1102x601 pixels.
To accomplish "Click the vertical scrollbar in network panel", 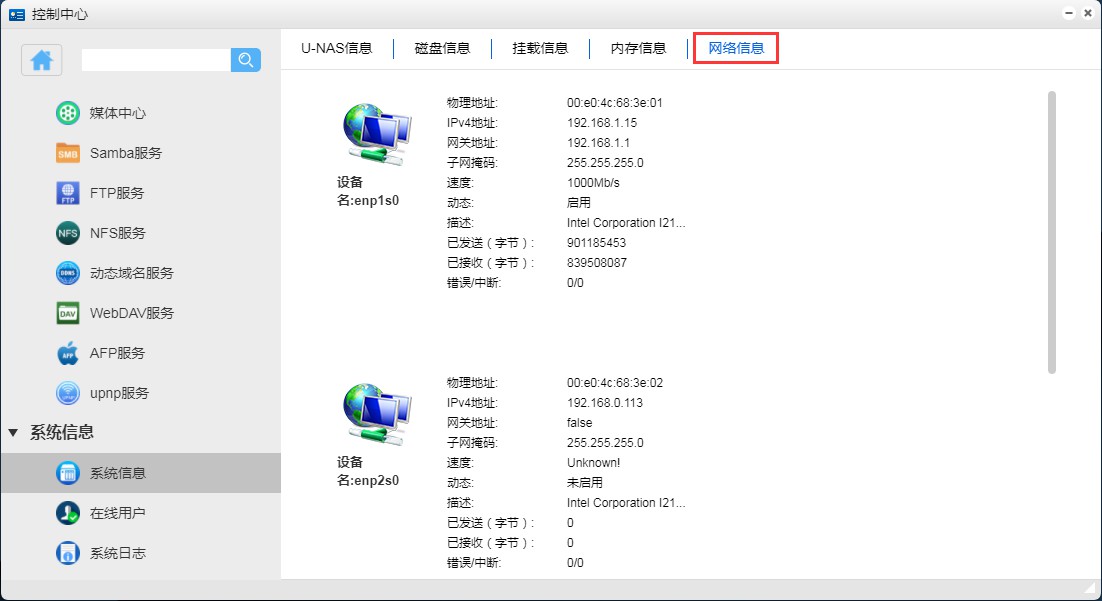I will point(1051,232).
